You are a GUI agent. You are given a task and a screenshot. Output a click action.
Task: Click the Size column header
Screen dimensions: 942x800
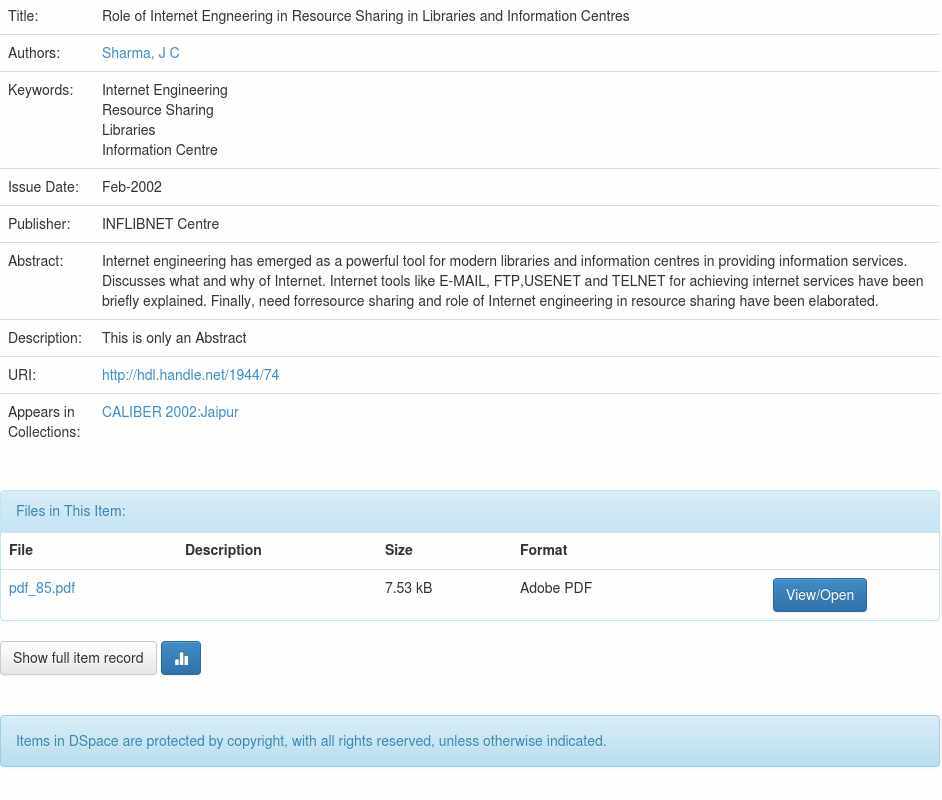[398, 550]
